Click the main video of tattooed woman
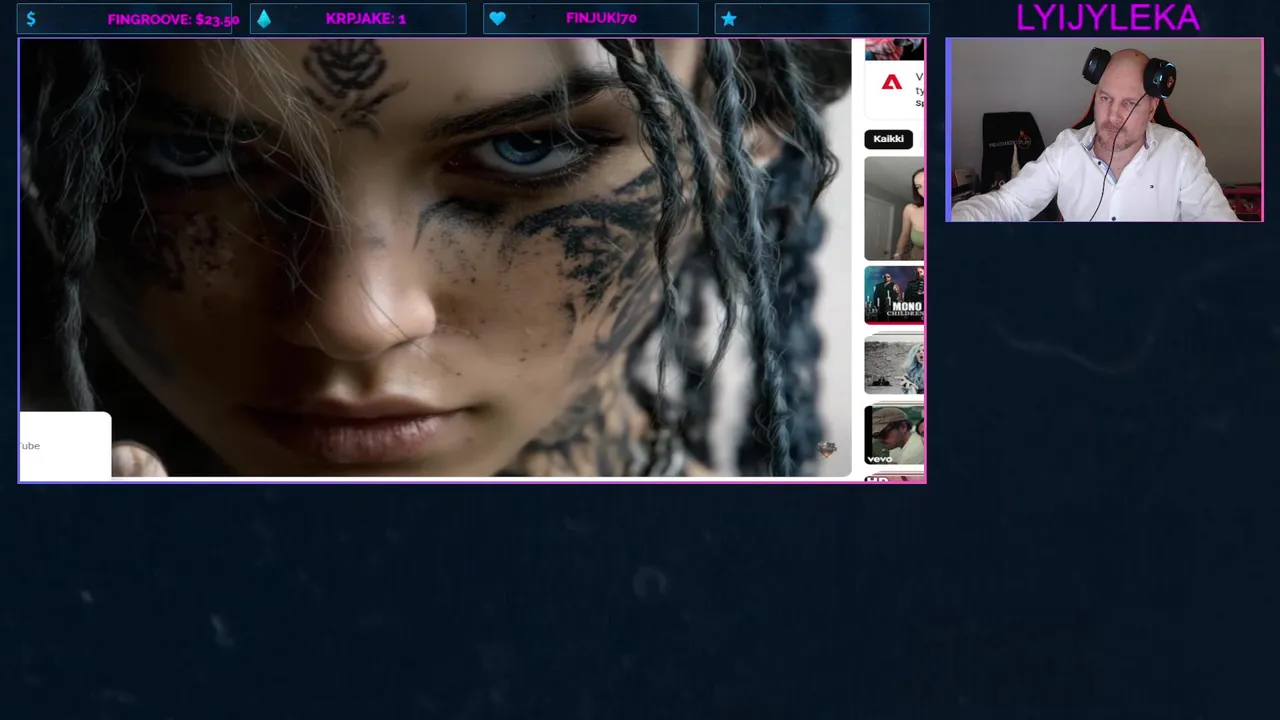This screenshot has height=720, width=1280. (435, 258)
